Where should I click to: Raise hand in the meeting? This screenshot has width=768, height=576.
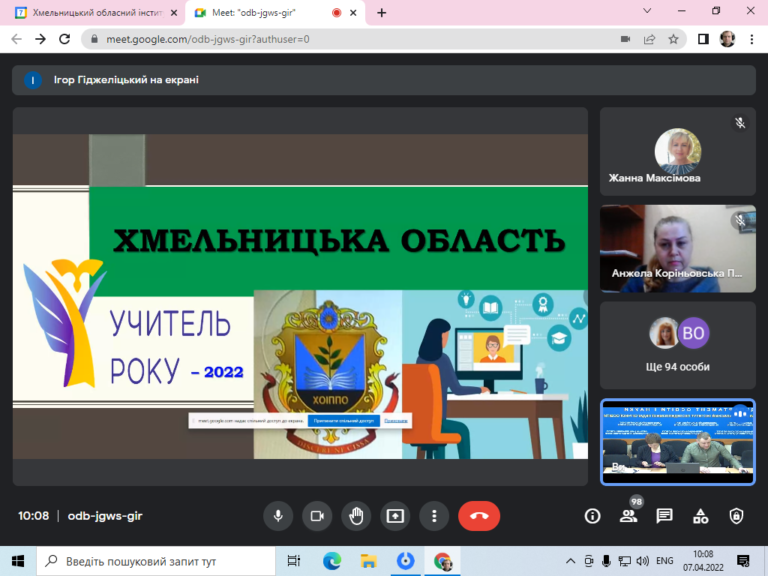tap(356, 516)
